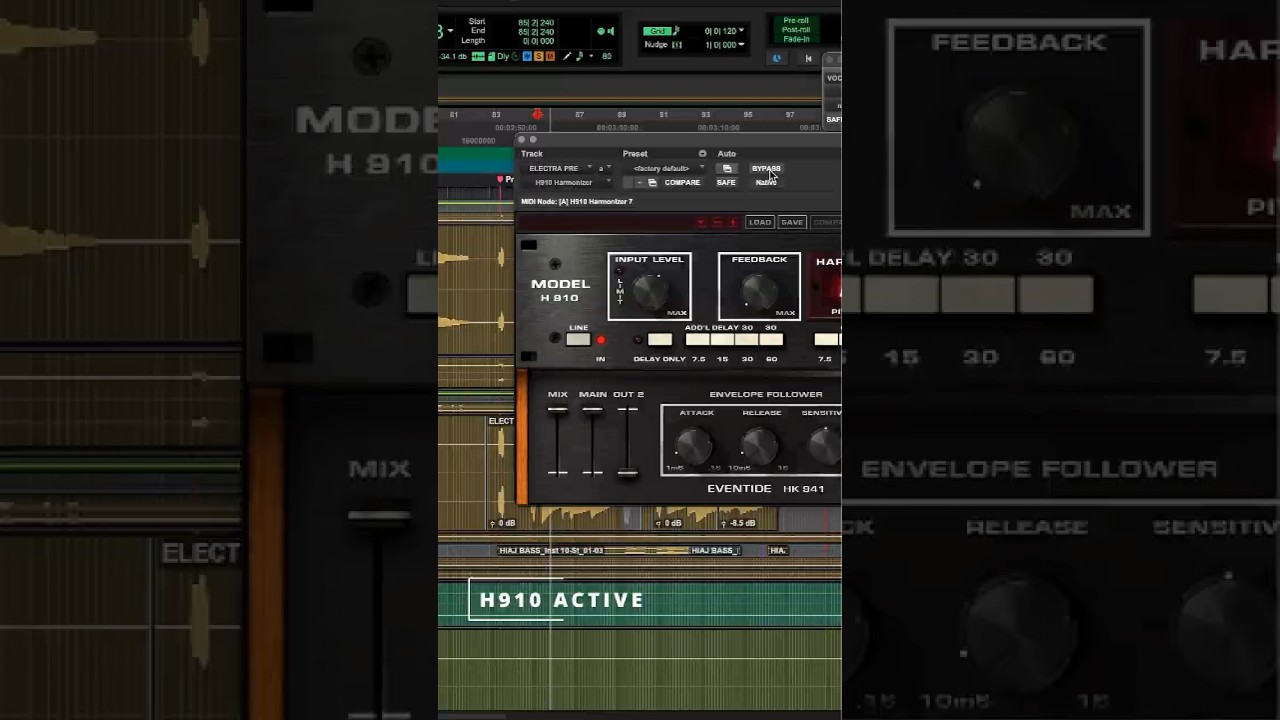Toggle the 30 additional delay button
The image size is (1280, 720).
pyautogui.click(x=746, y=340)
